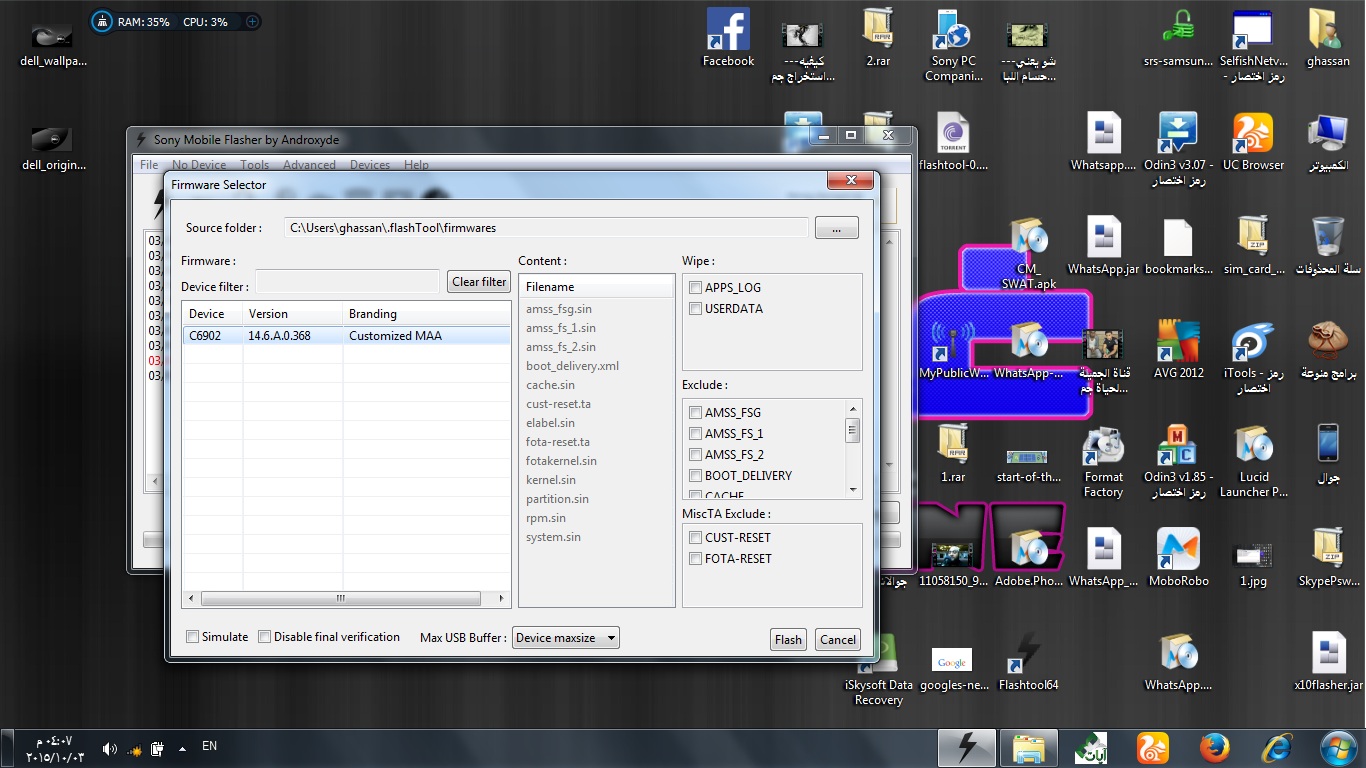Image resolution: width=1366 pixels, height=768 pixels.
Task: Enable the APPS_LOG wipe checkbox
Action: pyautogui.click(x=695, y=288)
